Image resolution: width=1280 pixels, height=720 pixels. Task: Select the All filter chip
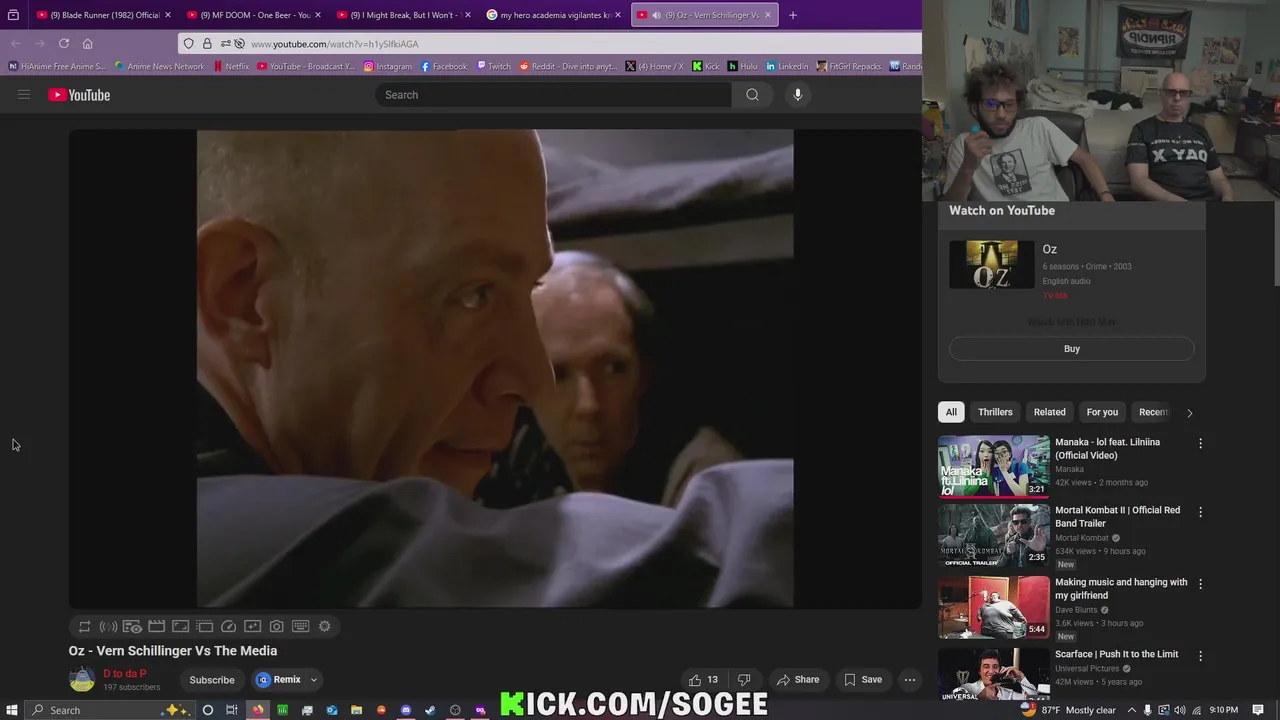951,412
